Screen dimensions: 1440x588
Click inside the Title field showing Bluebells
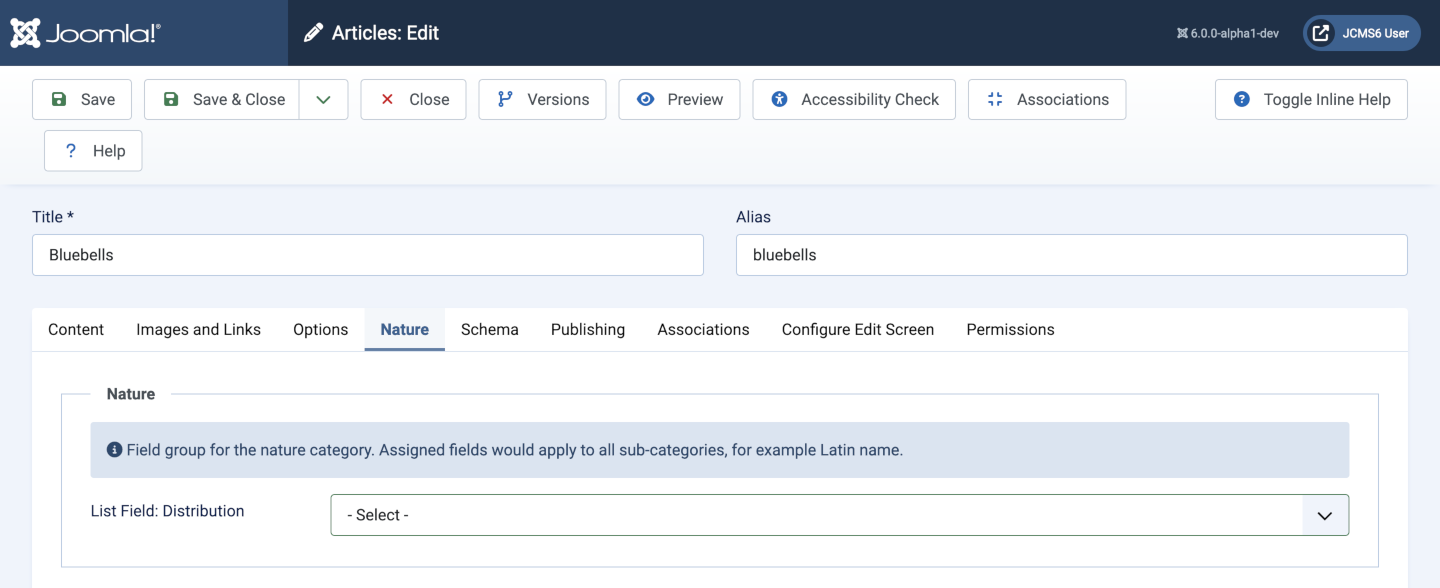click(367, 255)
